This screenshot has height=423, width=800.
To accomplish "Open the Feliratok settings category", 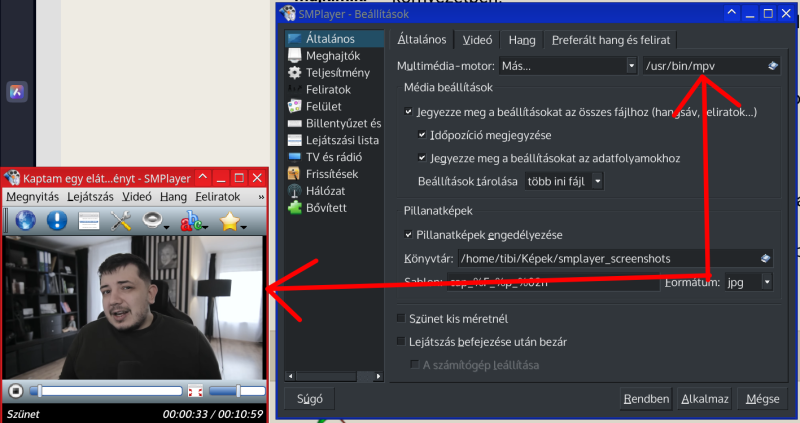I will tap(334, 89).
